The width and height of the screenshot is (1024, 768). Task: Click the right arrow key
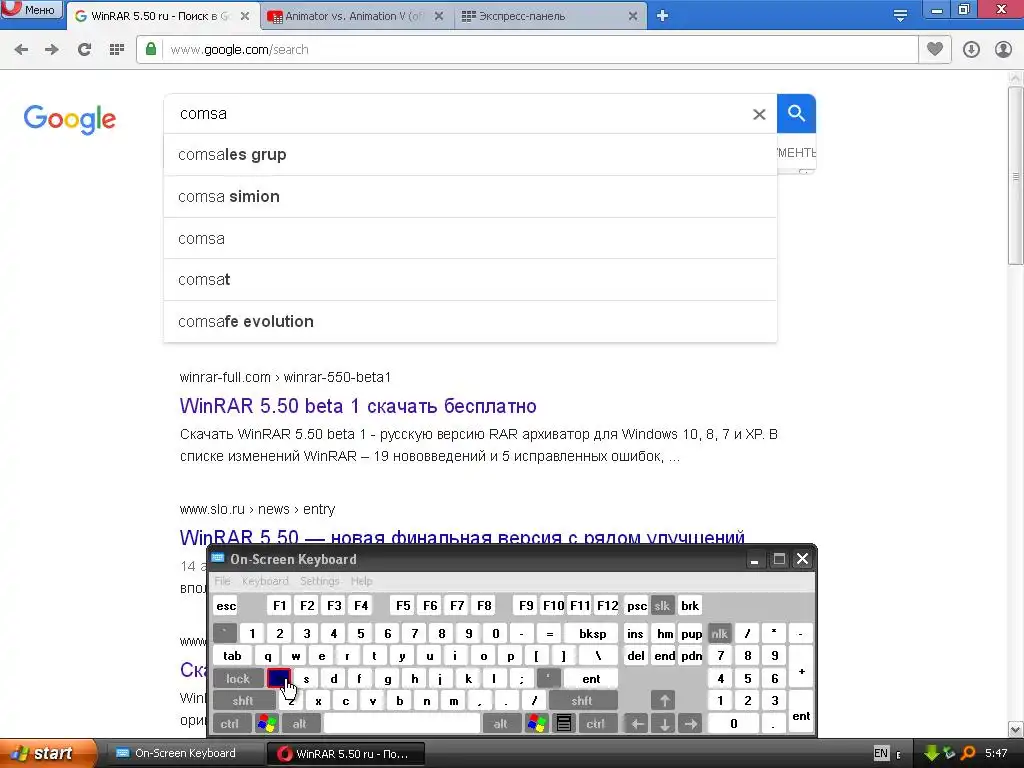[690, 724]
